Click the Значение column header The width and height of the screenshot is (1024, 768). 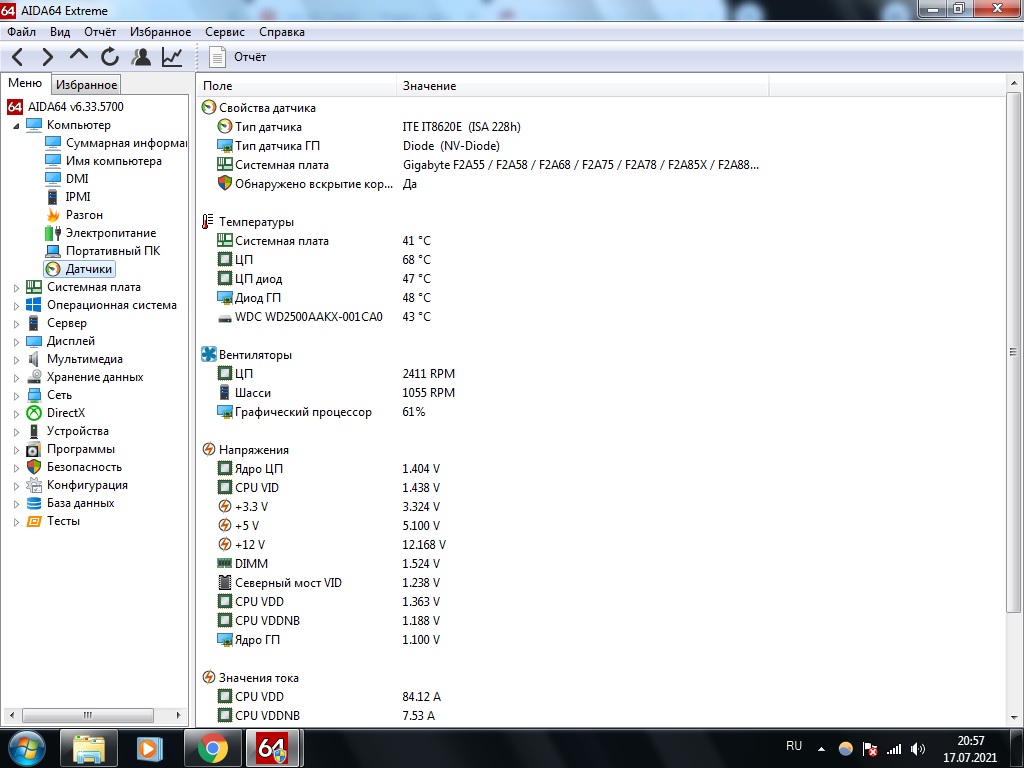point(583,86)
